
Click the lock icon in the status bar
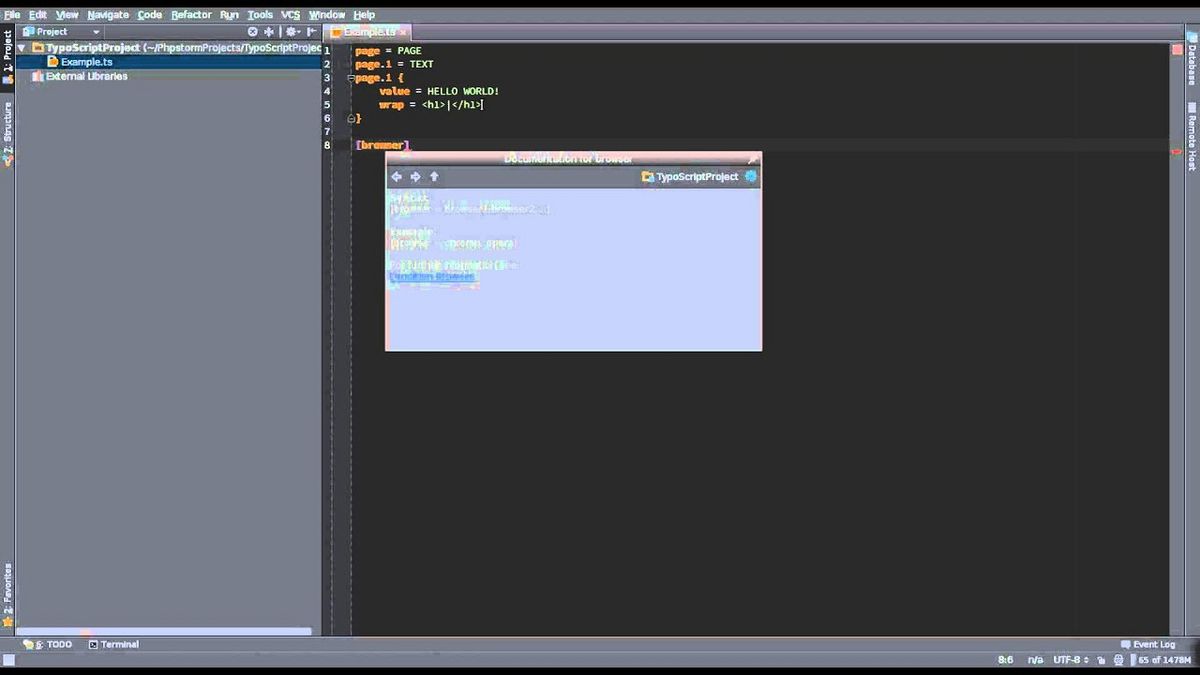pos(1102,659)
